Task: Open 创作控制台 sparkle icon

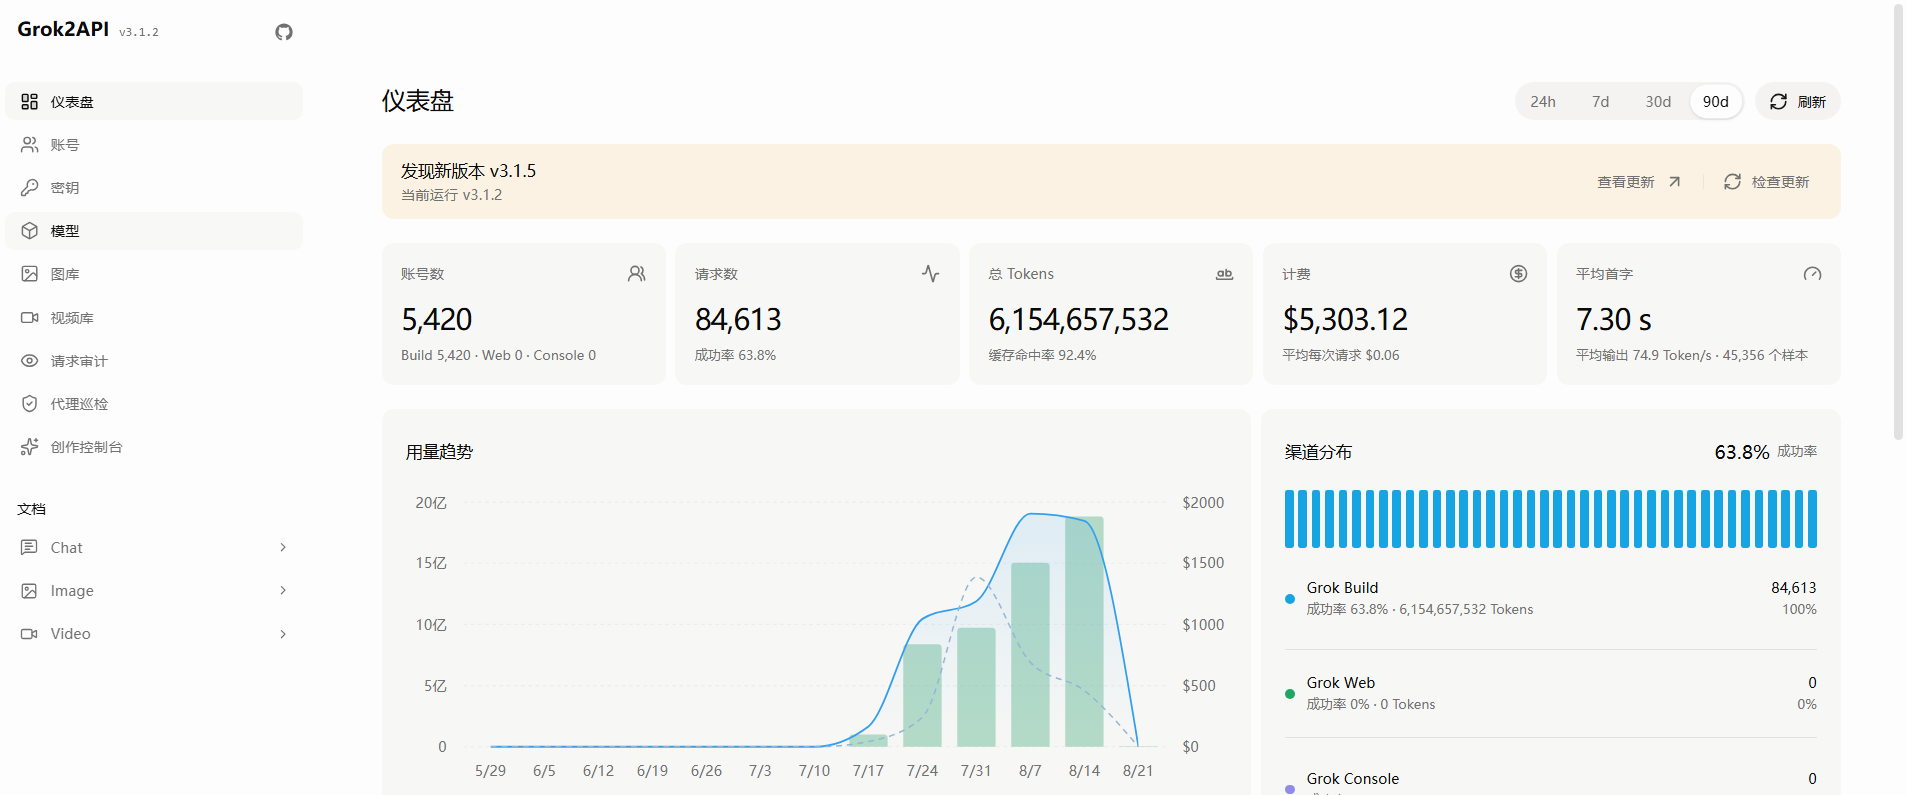Action: tap(30, 447)
